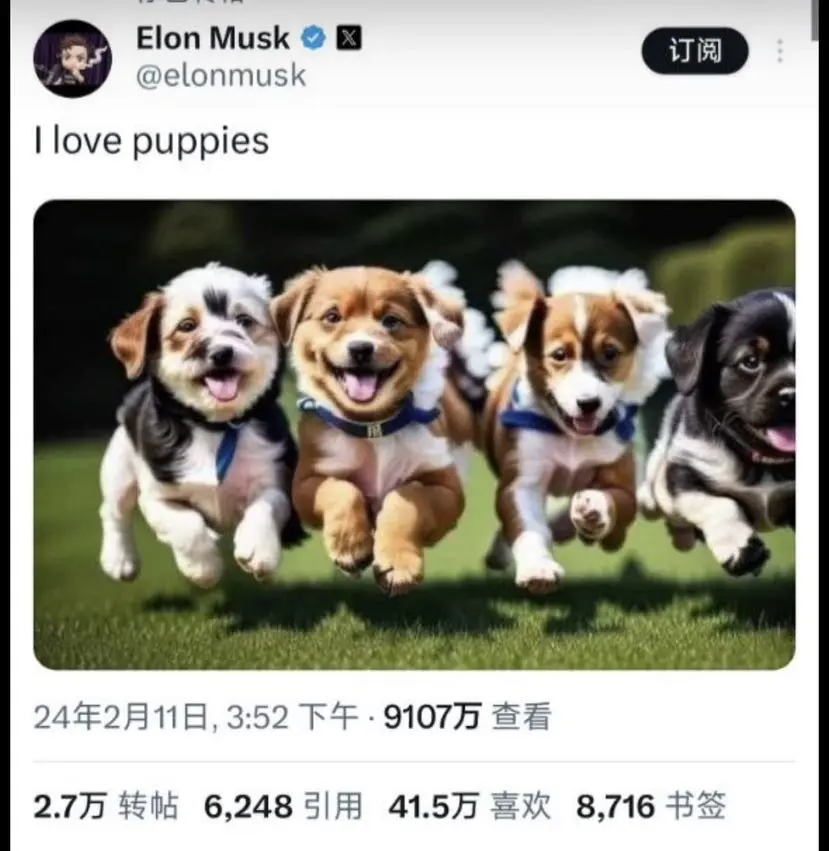View the 9107万 查看 view count
This screenshot has width=829, height=851.
point(467,716)
